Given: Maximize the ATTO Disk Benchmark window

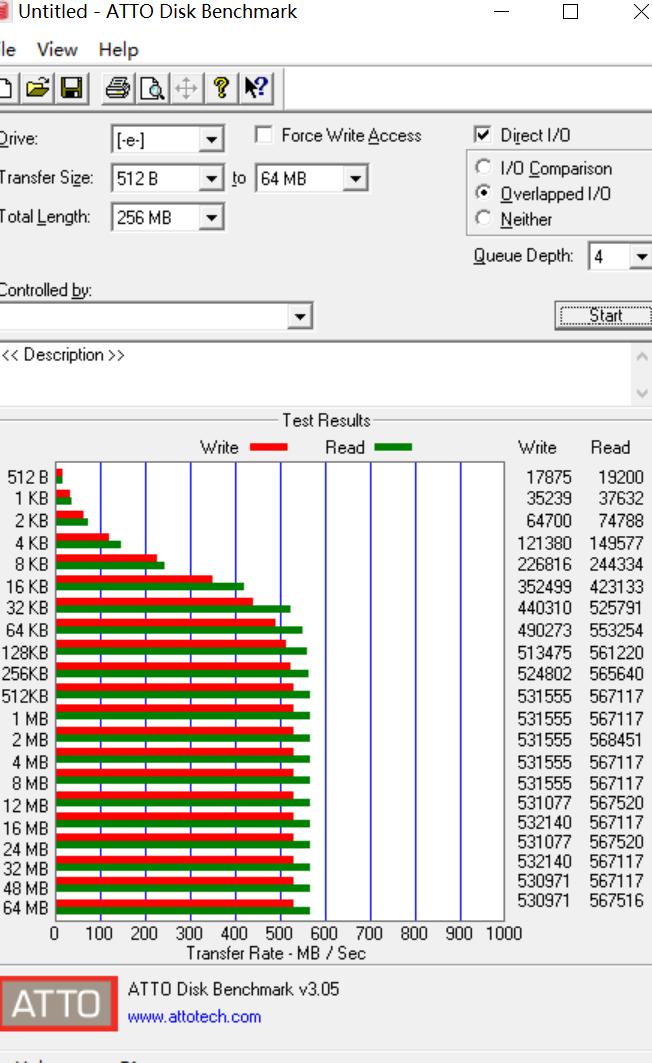Looking at the screenshot, I should pos(571,12).
